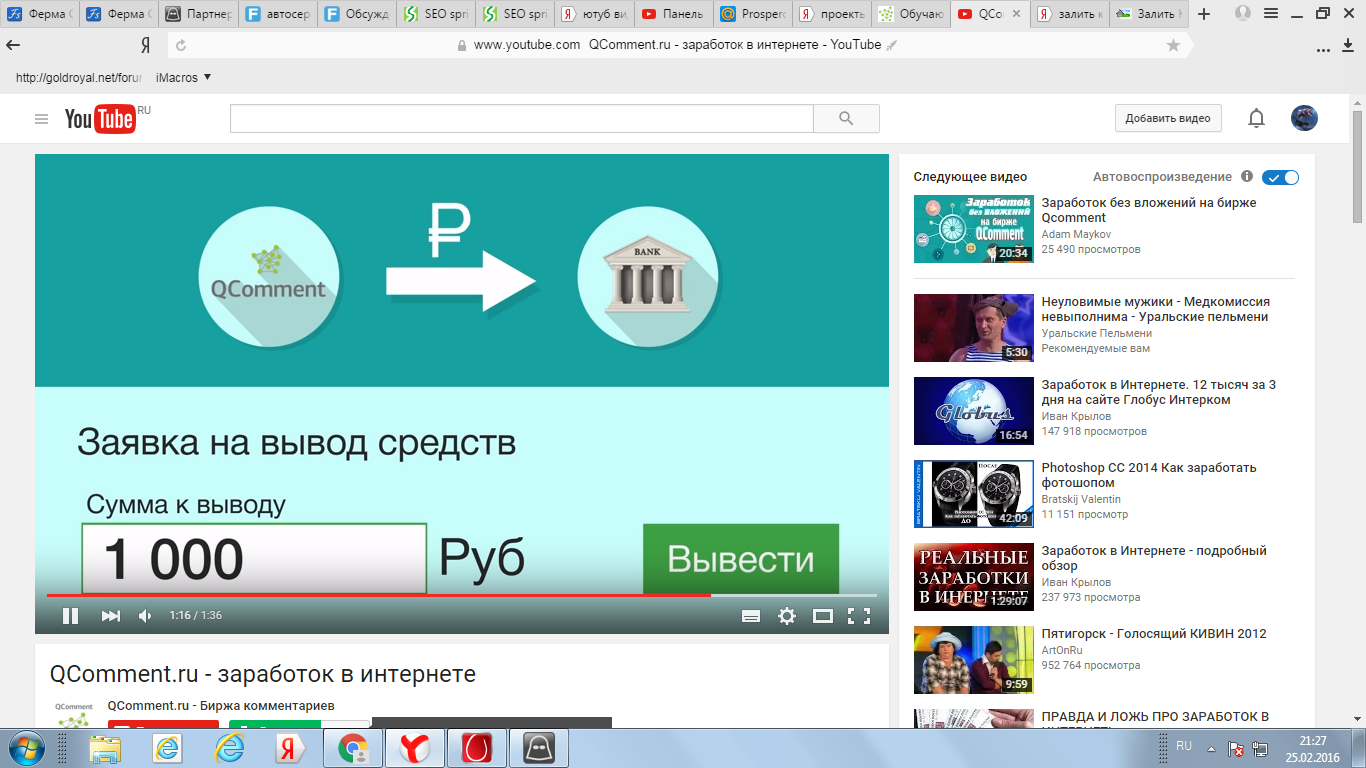Open video Заработок без вложений на бирже Qcomment
The height and width of the screenshot is (768, 1366).
tap(1149, 210)
